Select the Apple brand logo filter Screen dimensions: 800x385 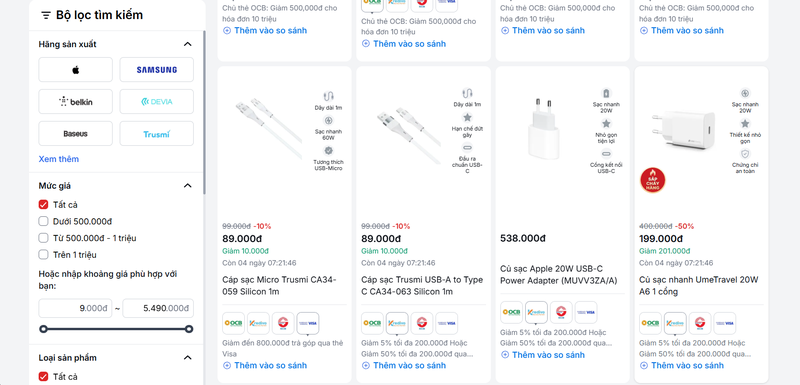point(76,69)
